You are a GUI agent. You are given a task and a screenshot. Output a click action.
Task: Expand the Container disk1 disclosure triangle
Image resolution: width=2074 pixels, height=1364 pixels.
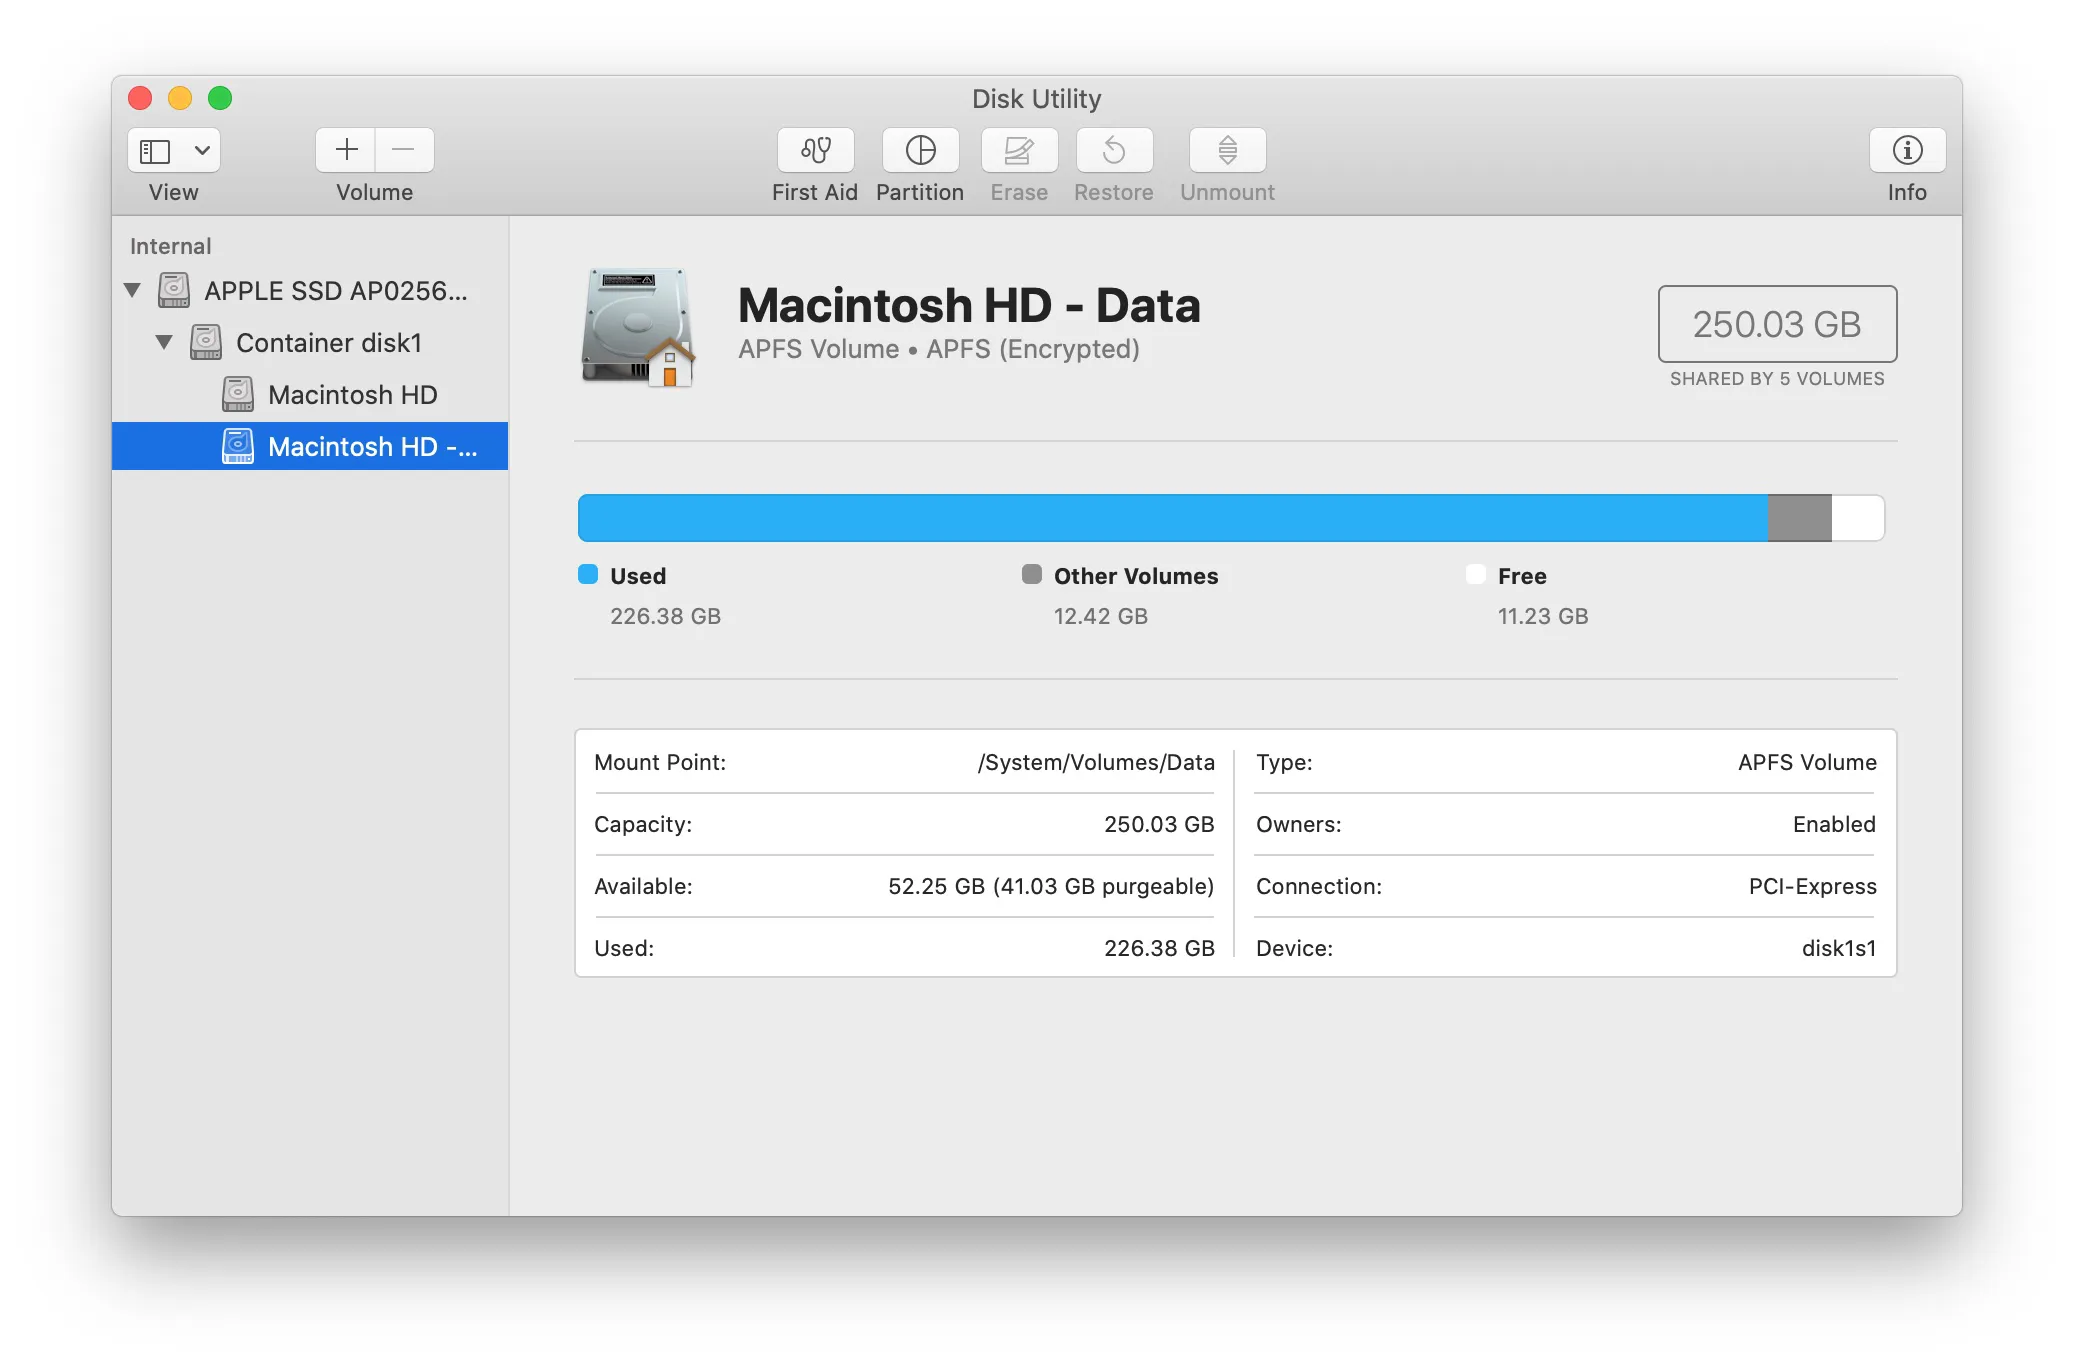pyautogui.click(x=164, y=341)
